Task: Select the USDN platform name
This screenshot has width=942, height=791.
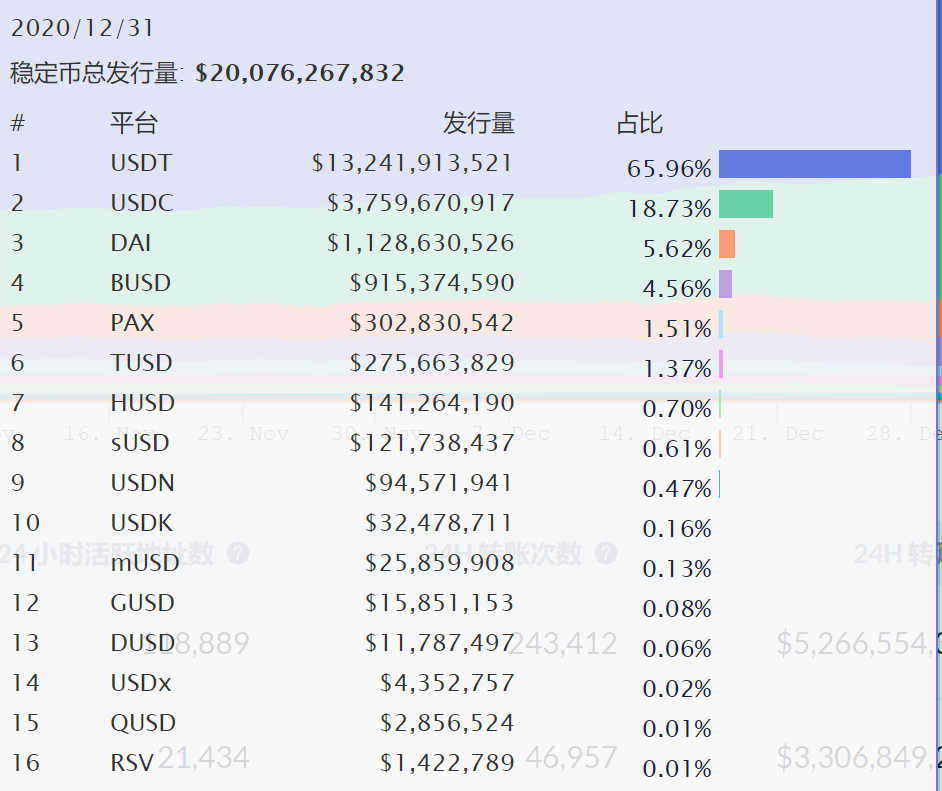Action: [142, 483]
